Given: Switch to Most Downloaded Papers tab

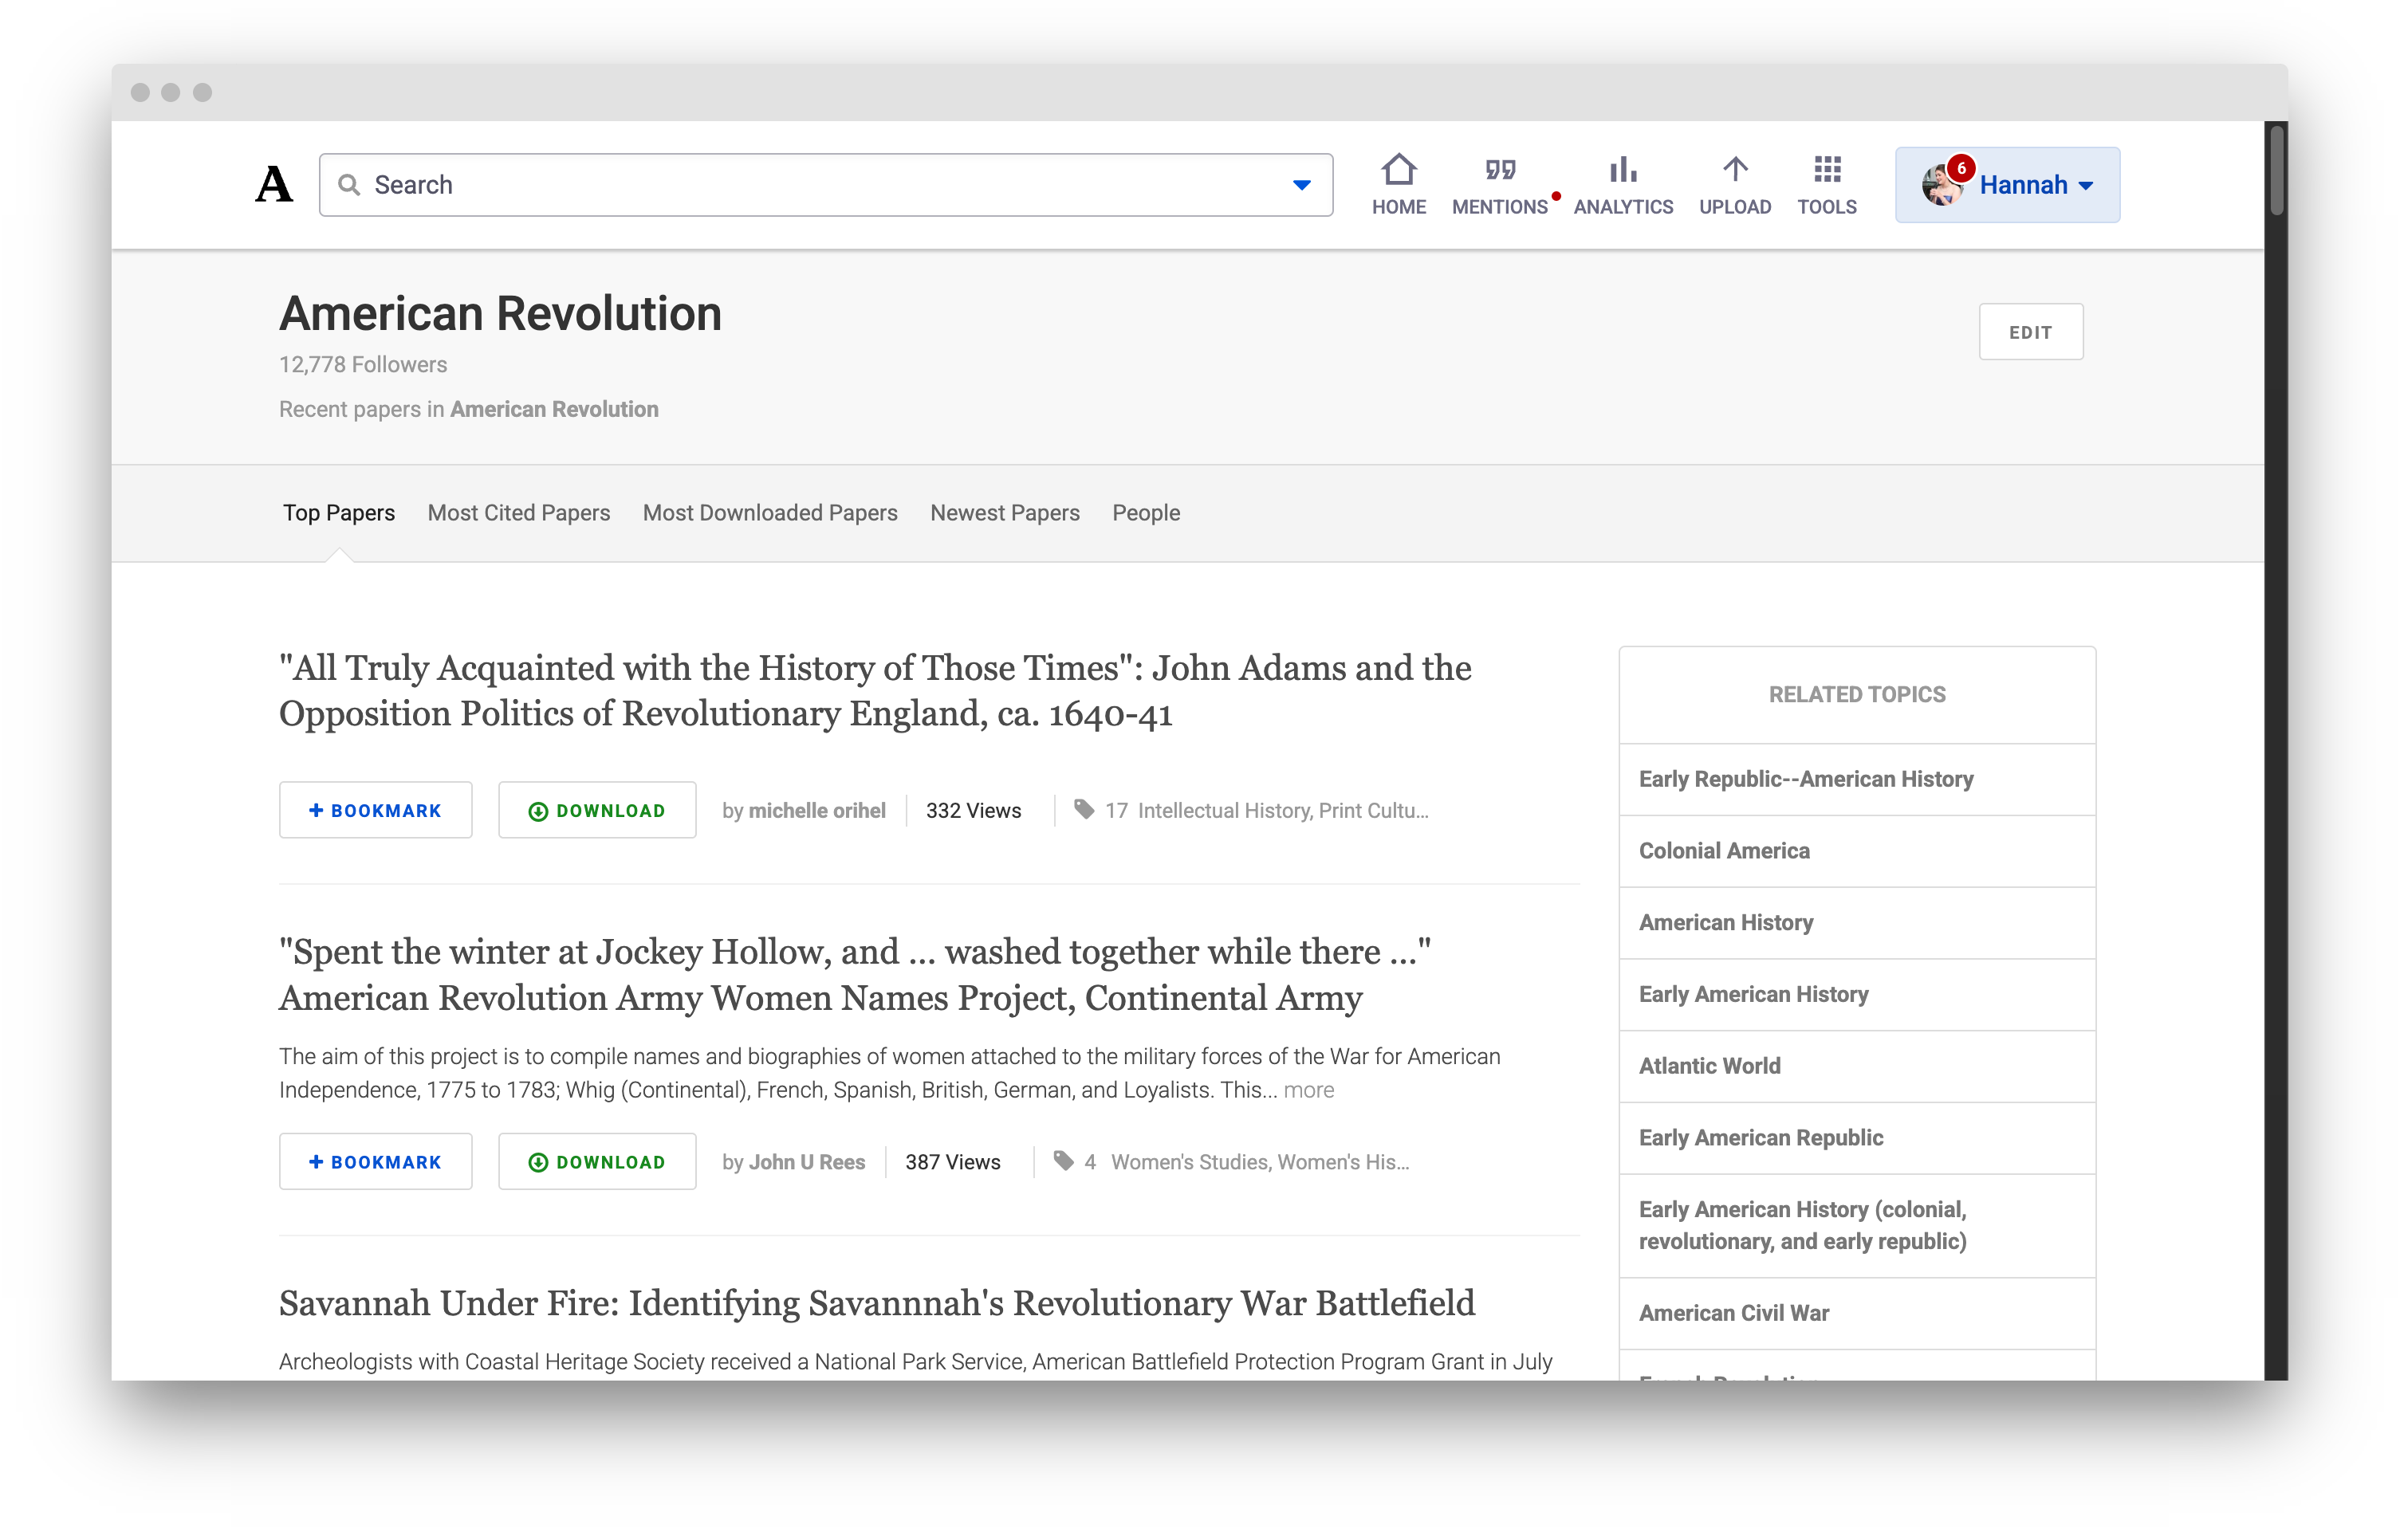Looking at the screenshot, I should (770, 513).
